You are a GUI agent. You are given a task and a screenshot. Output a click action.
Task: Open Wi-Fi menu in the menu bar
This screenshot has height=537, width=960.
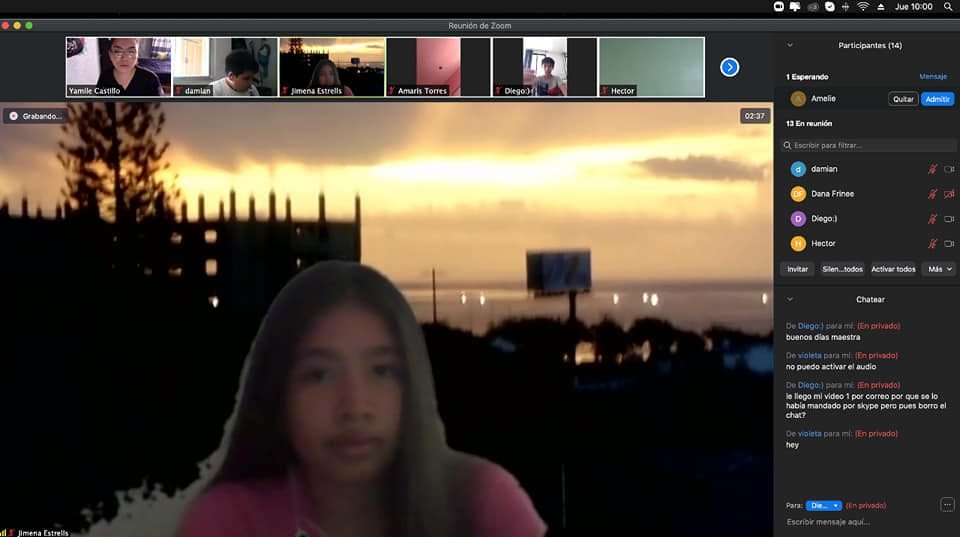tap(863, 7)
